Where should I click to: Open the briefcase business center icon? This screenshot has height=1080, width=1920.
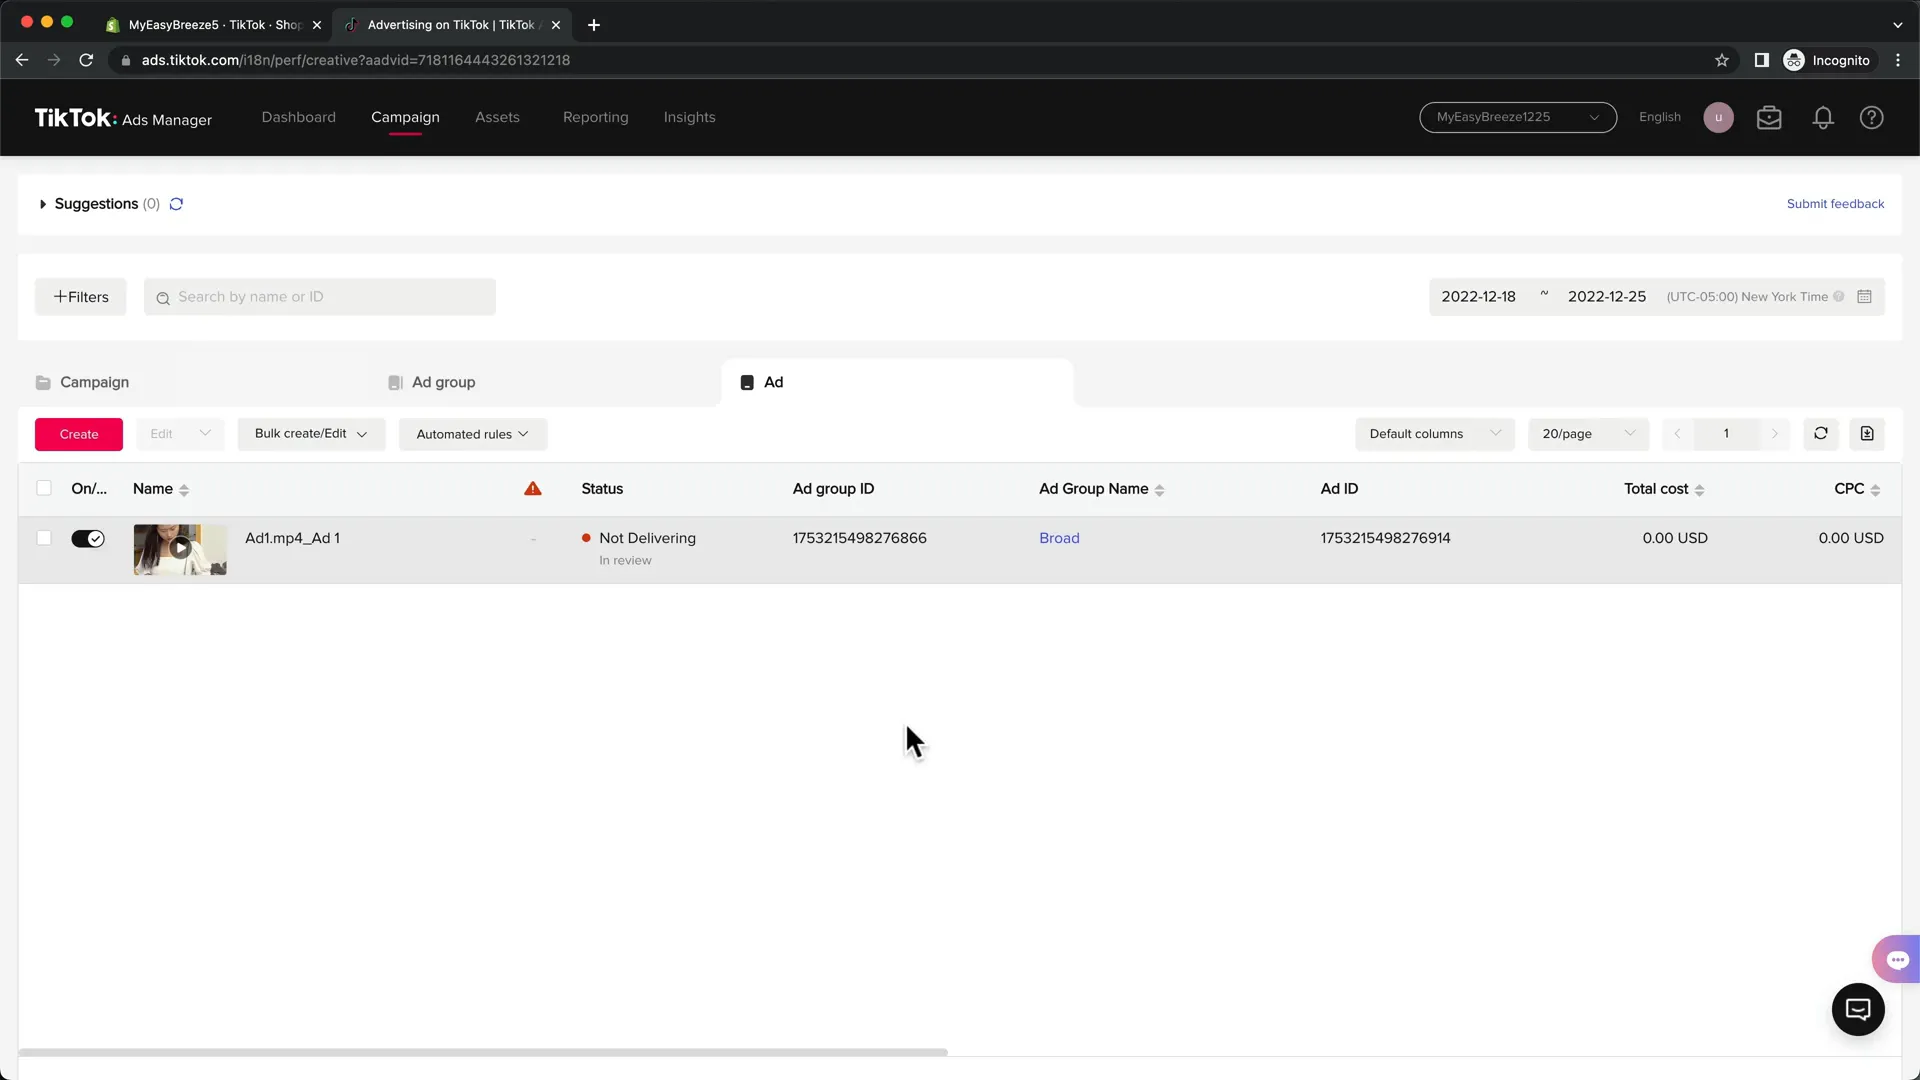coord(1769,118)
